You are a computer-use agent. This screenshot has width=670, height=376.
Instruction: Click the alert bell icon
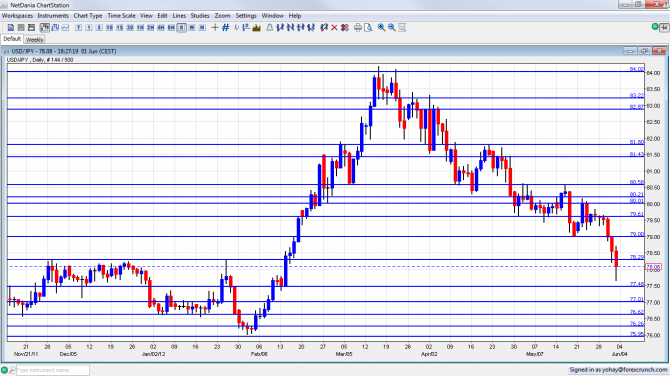[270, 27]
